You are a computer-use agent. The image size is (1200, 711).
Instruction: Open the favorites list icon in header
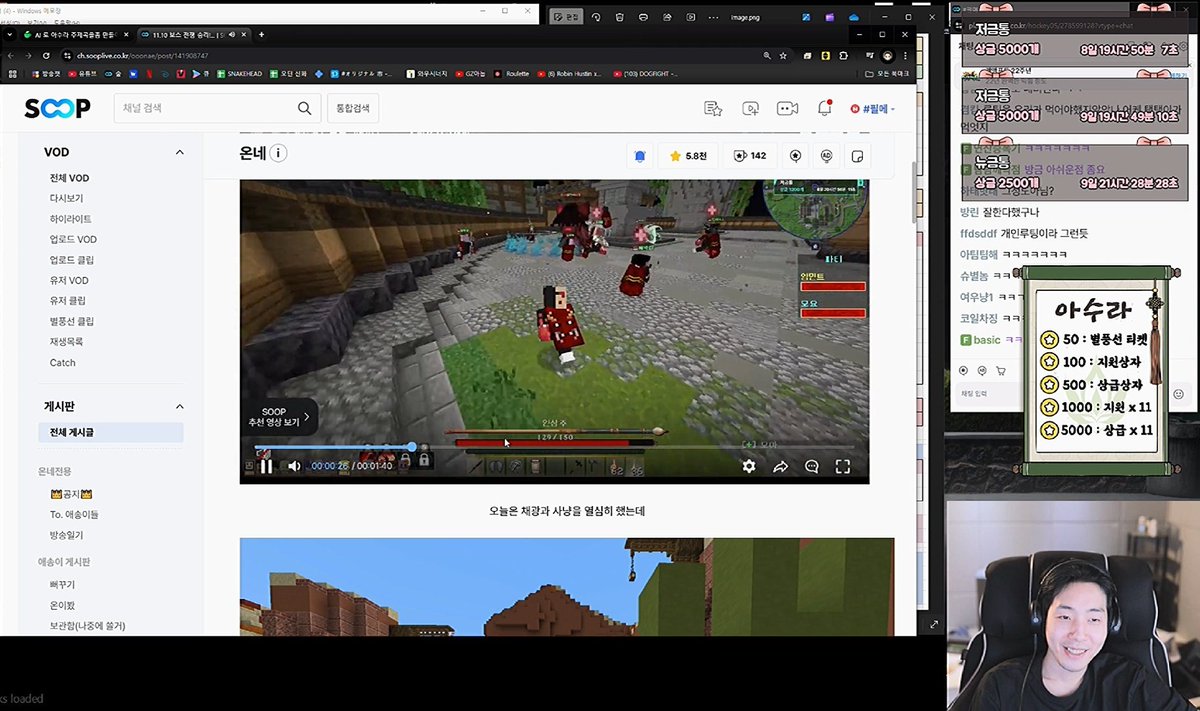pyautogui.click(x=712, y=108)
